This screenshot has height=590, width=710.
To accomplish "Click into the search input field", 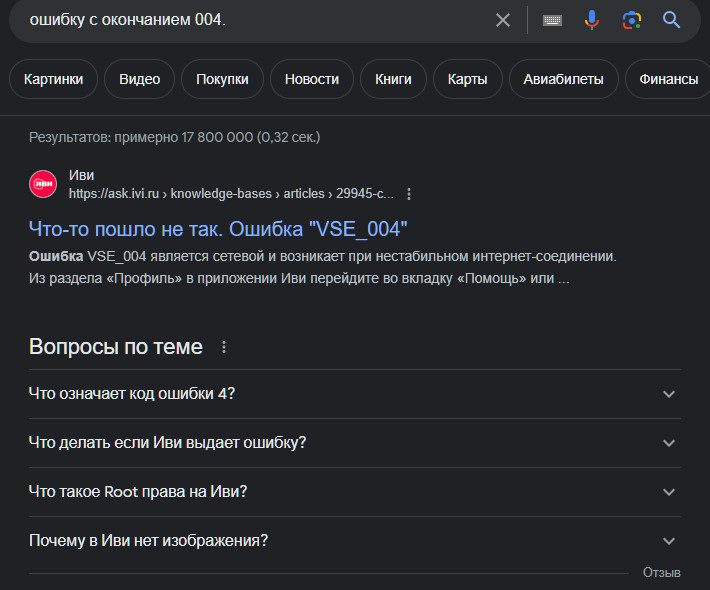I will [250, 20].
